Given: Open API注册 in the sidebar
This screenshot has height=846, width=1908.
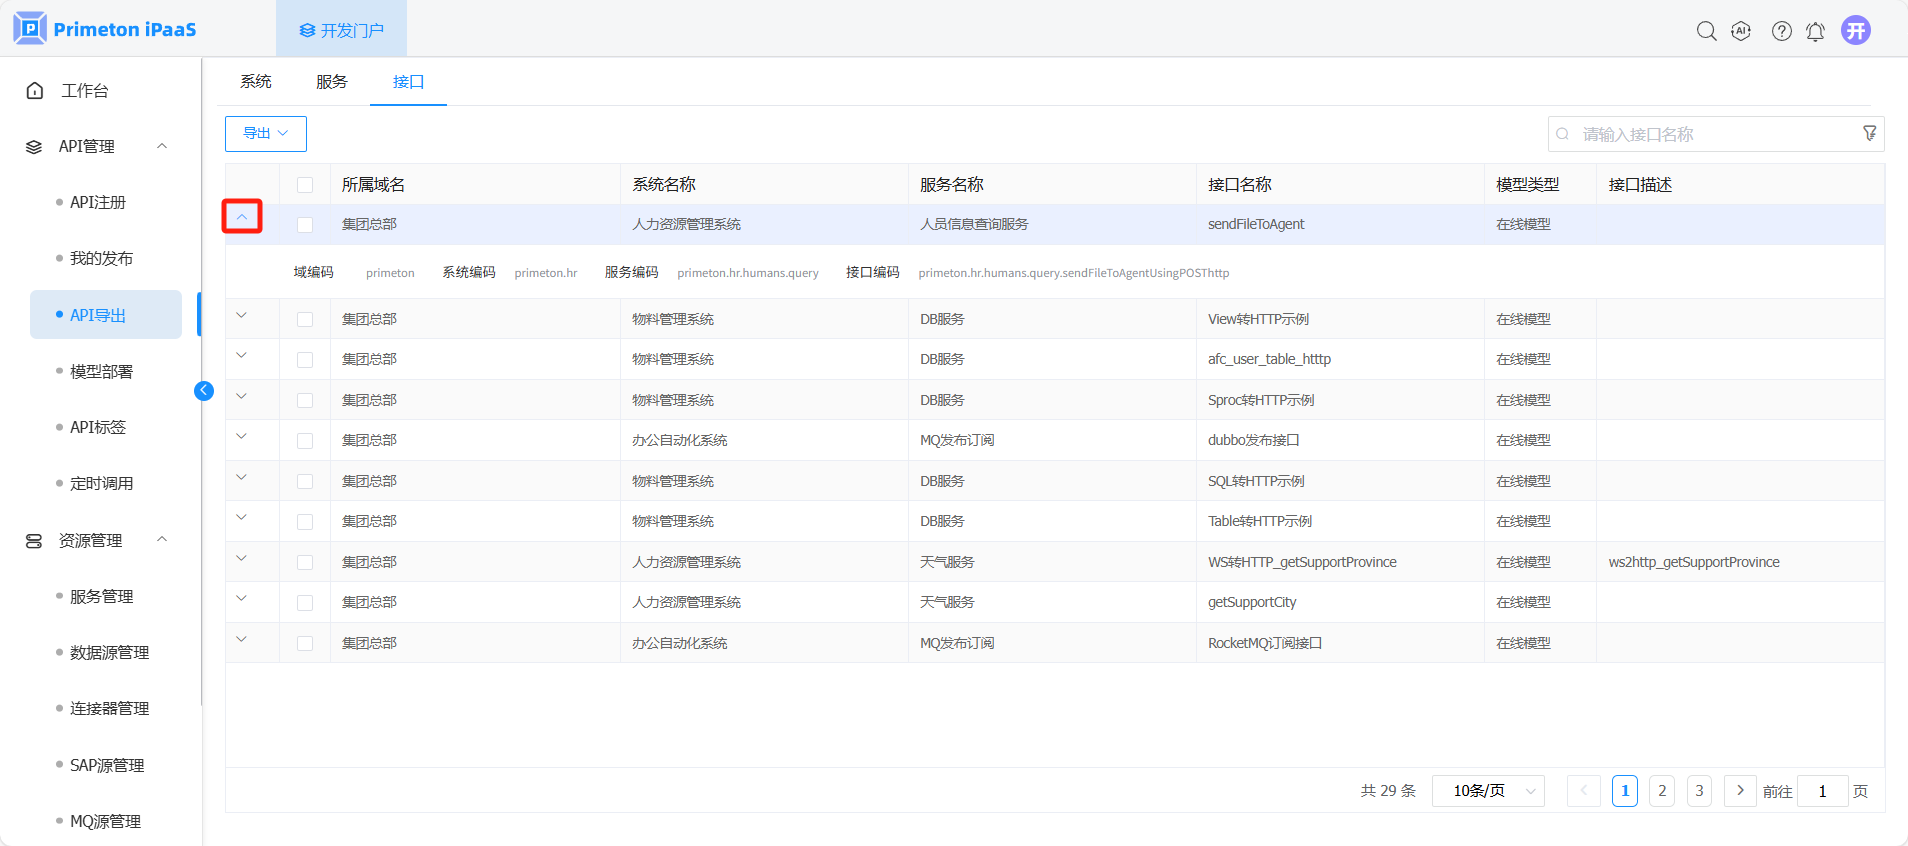Looking at the screenshot, I should pyautogui.click(x=98, y=203).
